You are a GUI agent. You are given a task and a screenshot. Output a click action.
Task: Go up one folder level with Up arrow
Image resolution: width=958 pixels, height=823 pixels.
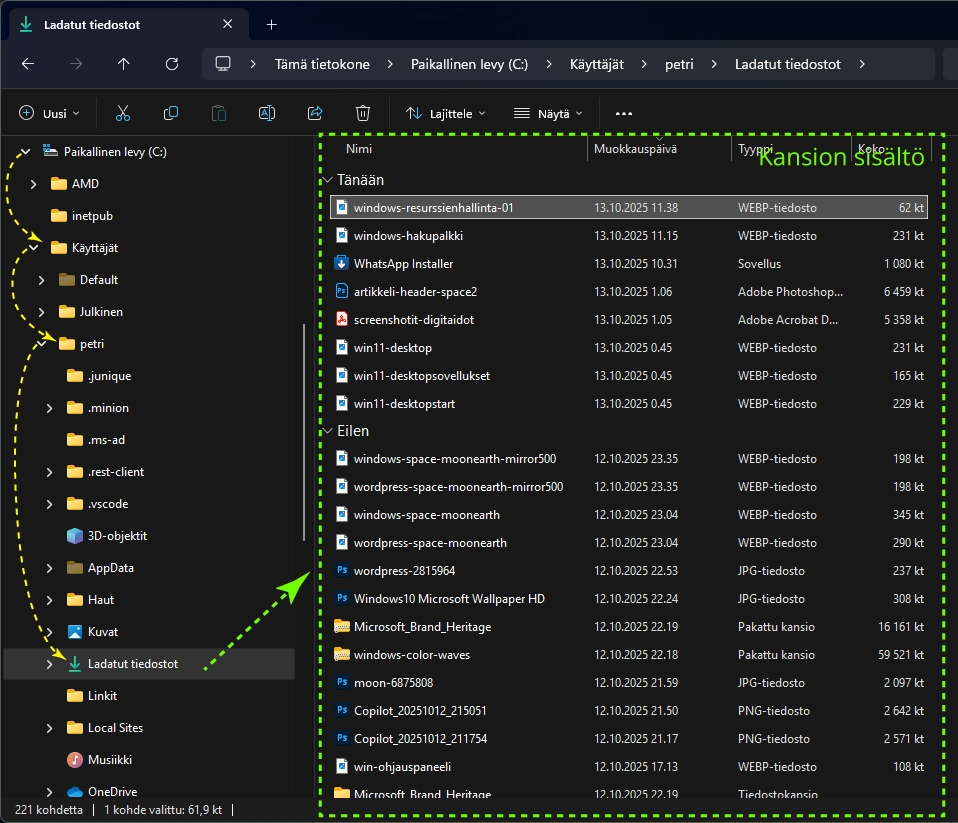click(124, 64)
